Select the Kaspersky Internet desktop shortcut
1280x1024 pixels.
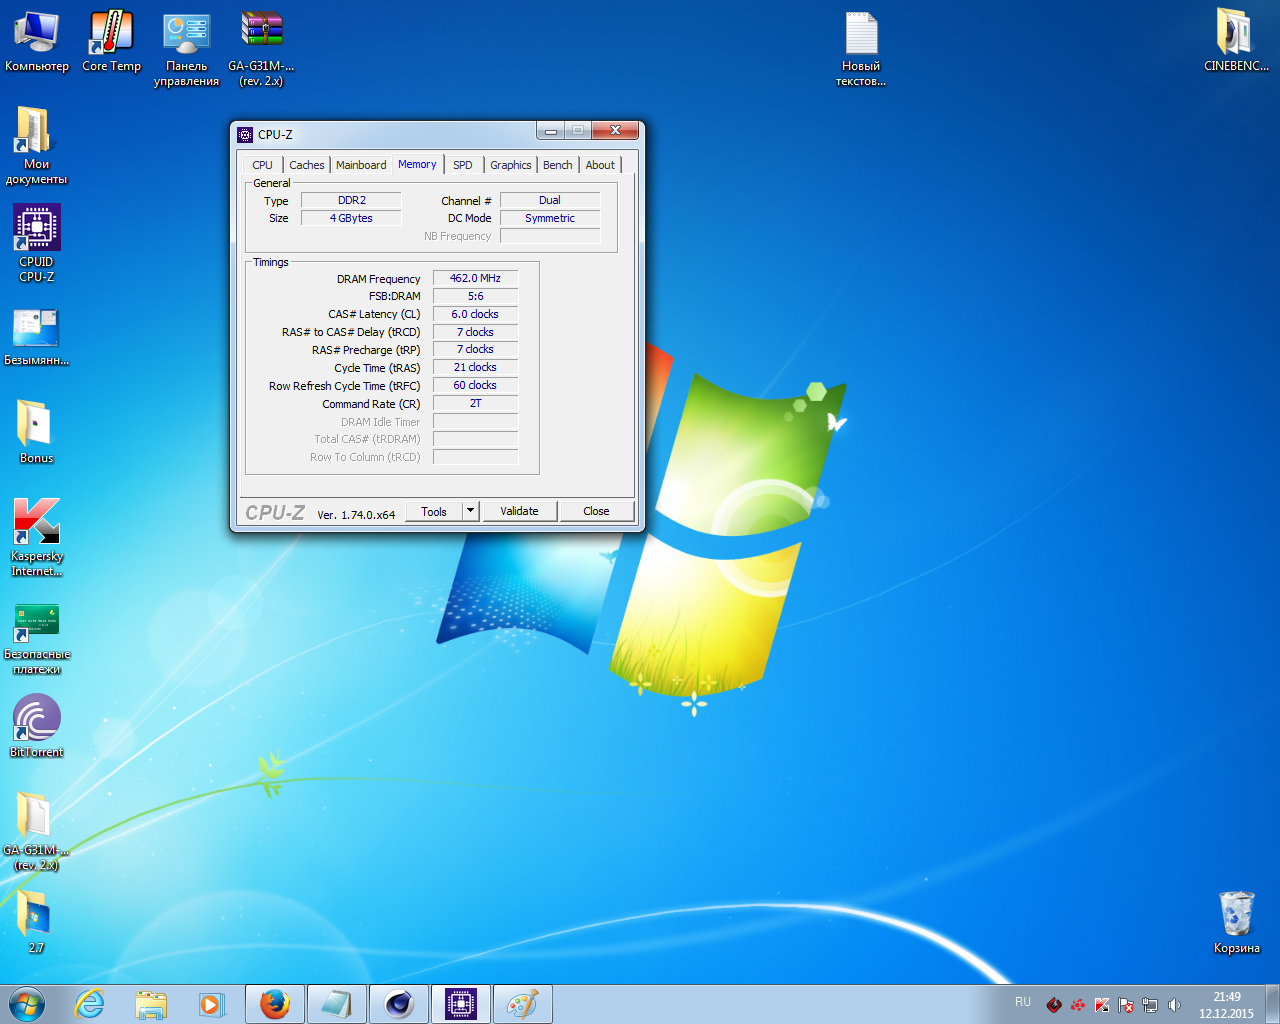(37, 537)
